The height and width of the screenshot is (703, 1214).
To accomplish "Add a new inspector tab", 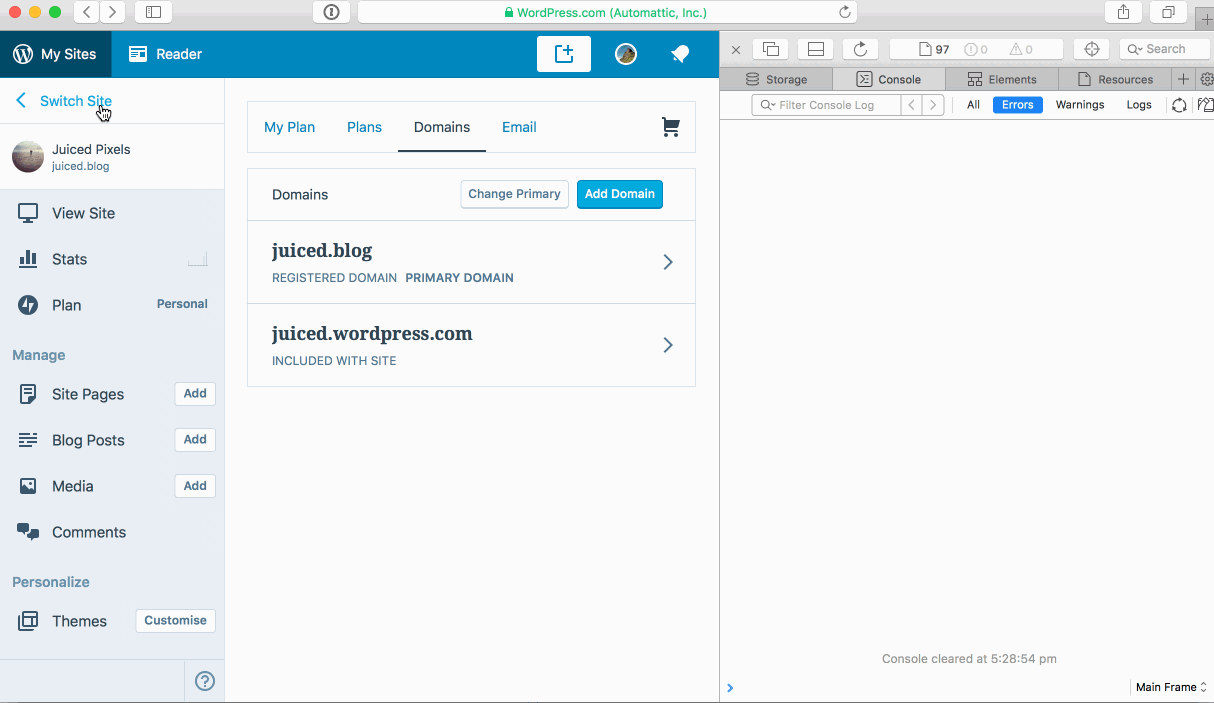I will click(1183, 79).
